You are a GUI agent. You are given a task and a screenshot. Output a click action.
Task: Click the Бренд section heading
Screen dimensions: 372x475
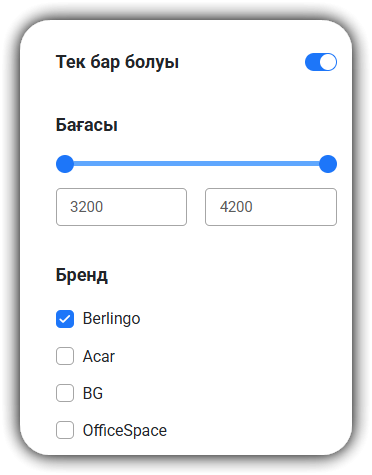(82, 275)
